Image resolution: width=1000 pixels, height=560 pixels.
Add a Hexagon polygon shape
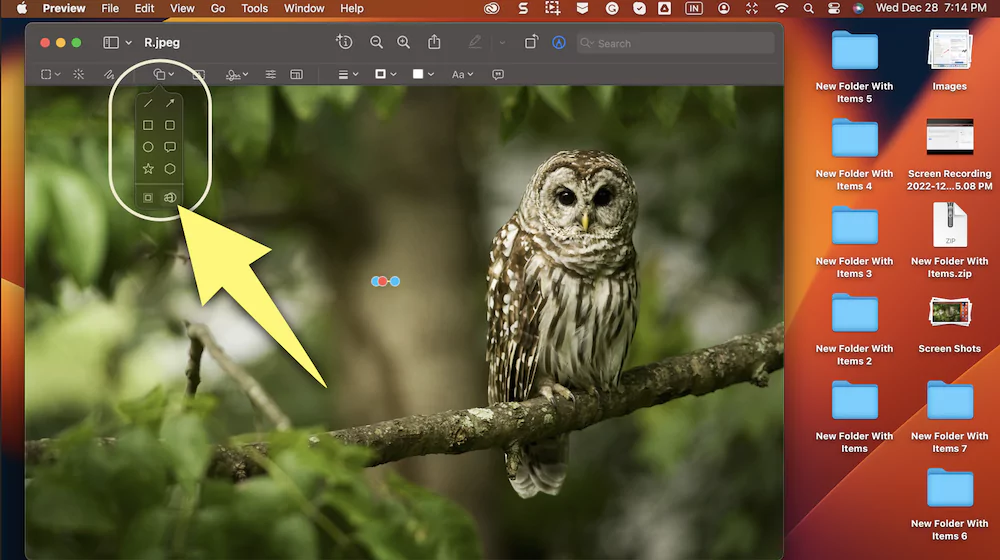pos(170,168)
